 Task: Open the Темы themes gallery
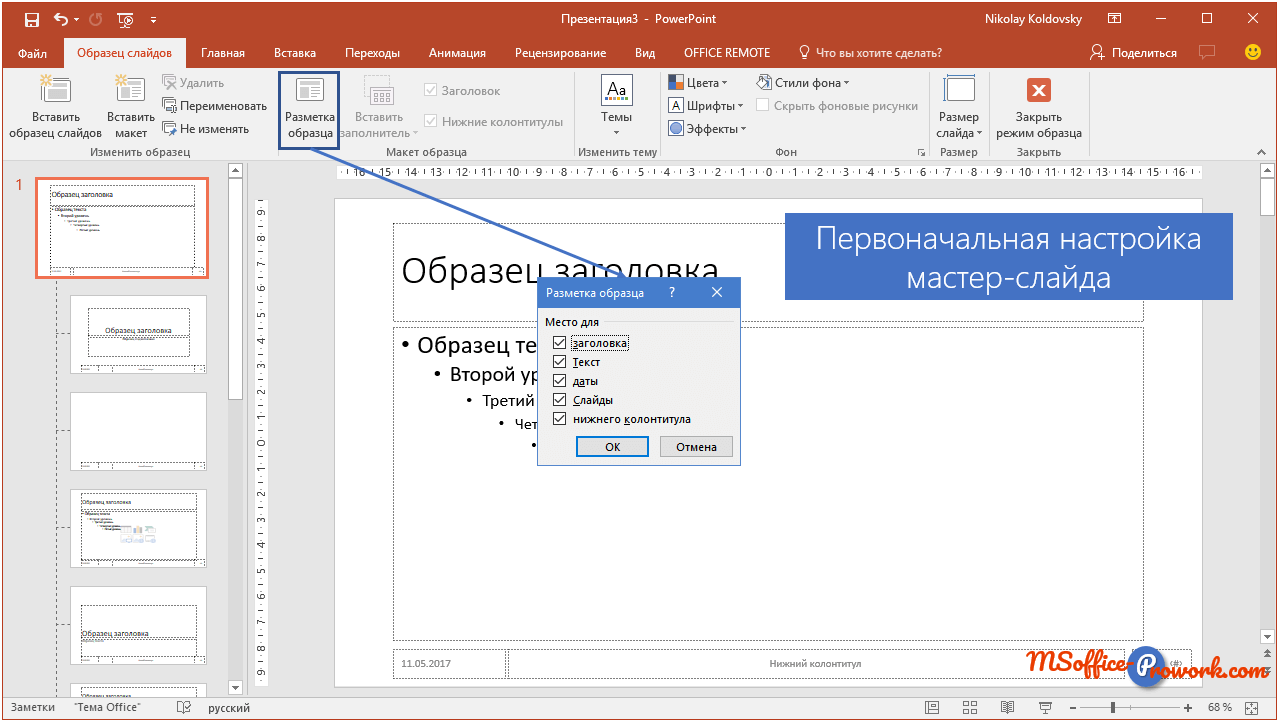(616, 106)
